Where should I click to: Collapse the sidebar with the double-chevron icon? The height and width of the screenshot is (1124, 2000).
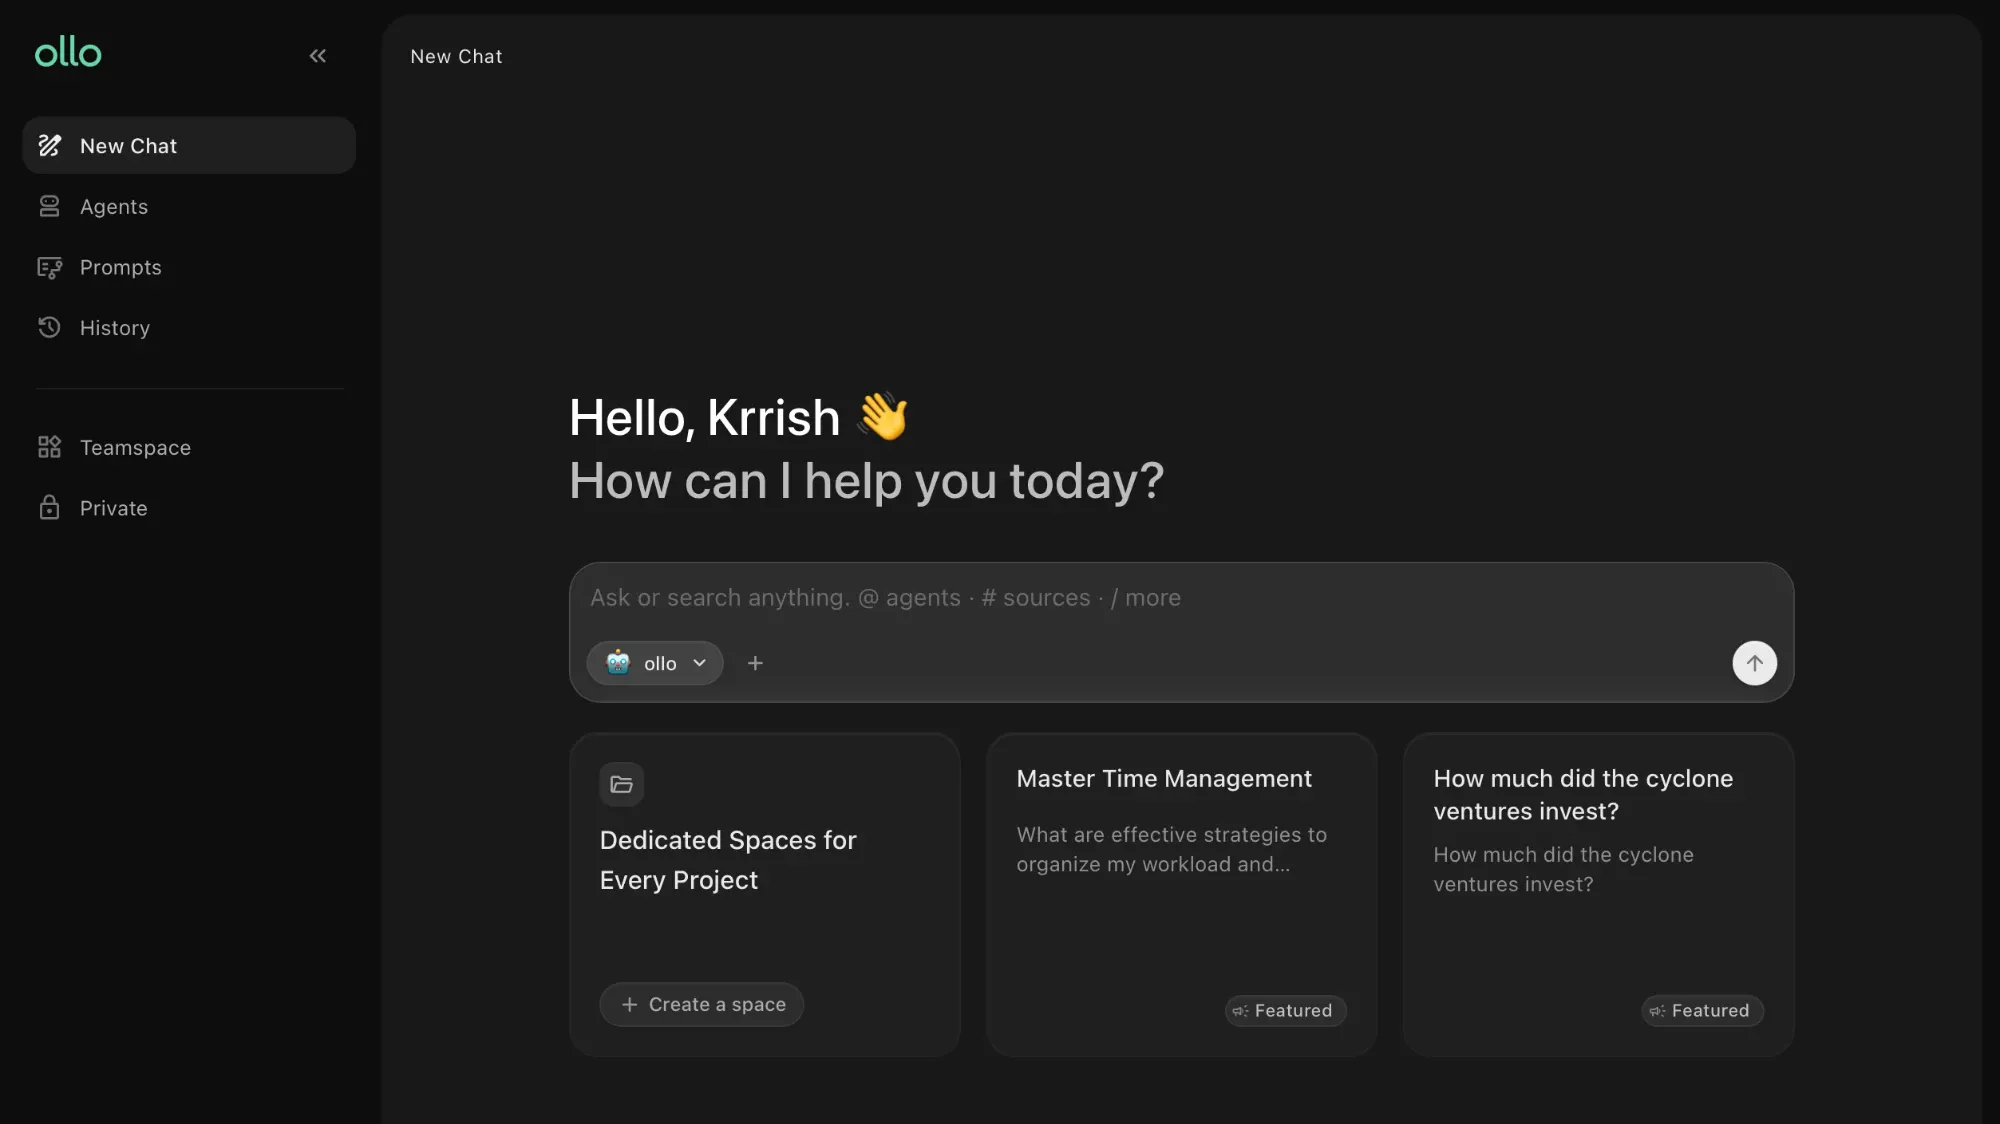(318, 56)
